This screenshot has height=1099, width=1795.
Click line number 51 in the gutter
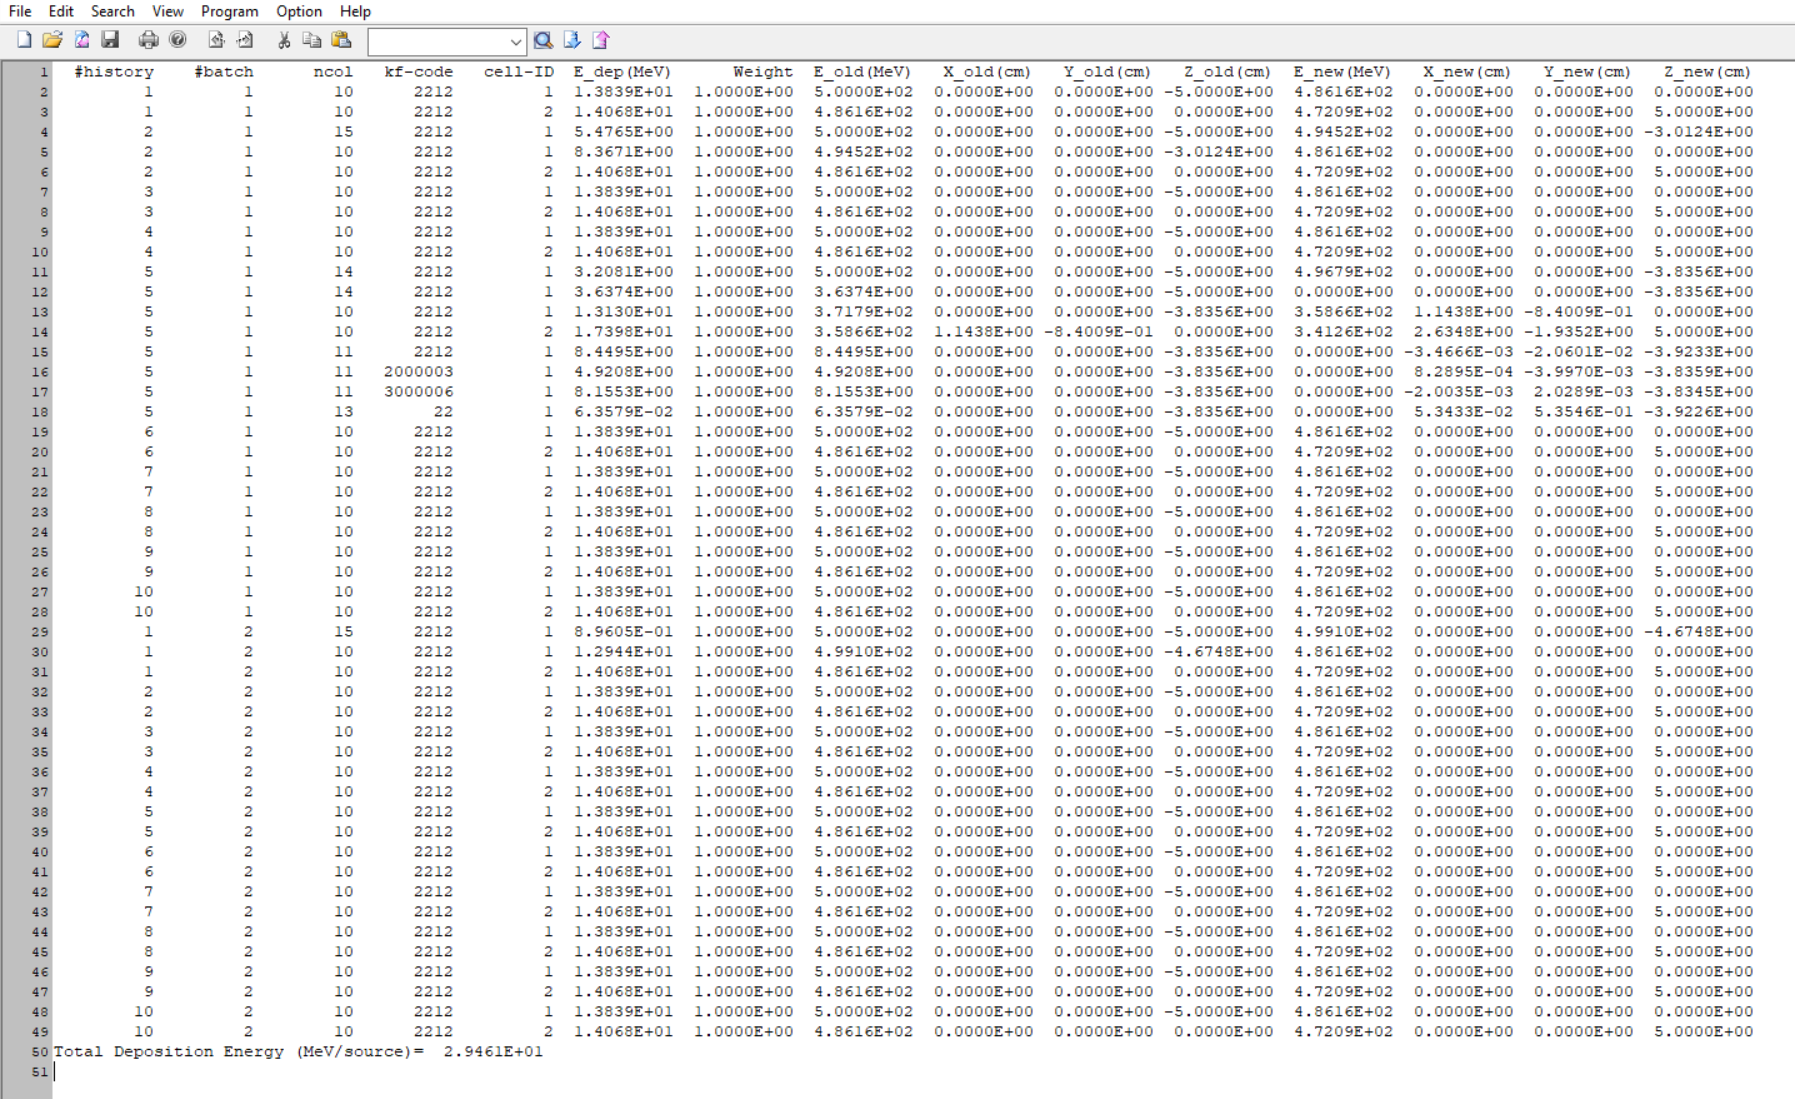tap(40, 1072)
